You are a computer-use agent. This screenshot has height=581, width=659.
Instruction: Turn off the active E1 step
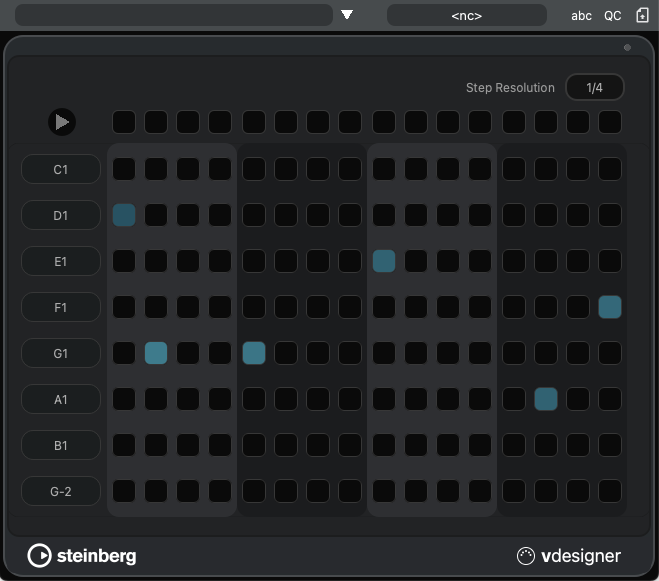[x=384, y=261]
